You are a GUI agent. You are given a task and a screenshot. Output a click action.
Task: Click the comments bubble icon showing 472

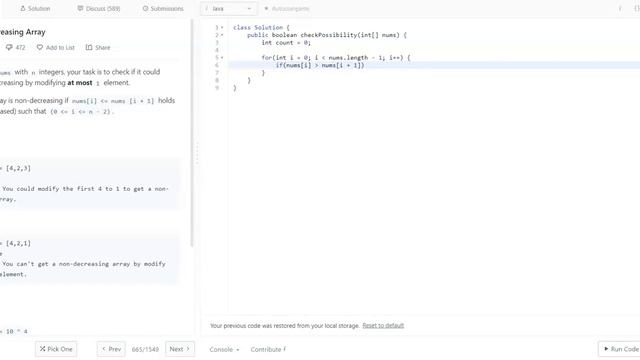click(x=9, y=47)
